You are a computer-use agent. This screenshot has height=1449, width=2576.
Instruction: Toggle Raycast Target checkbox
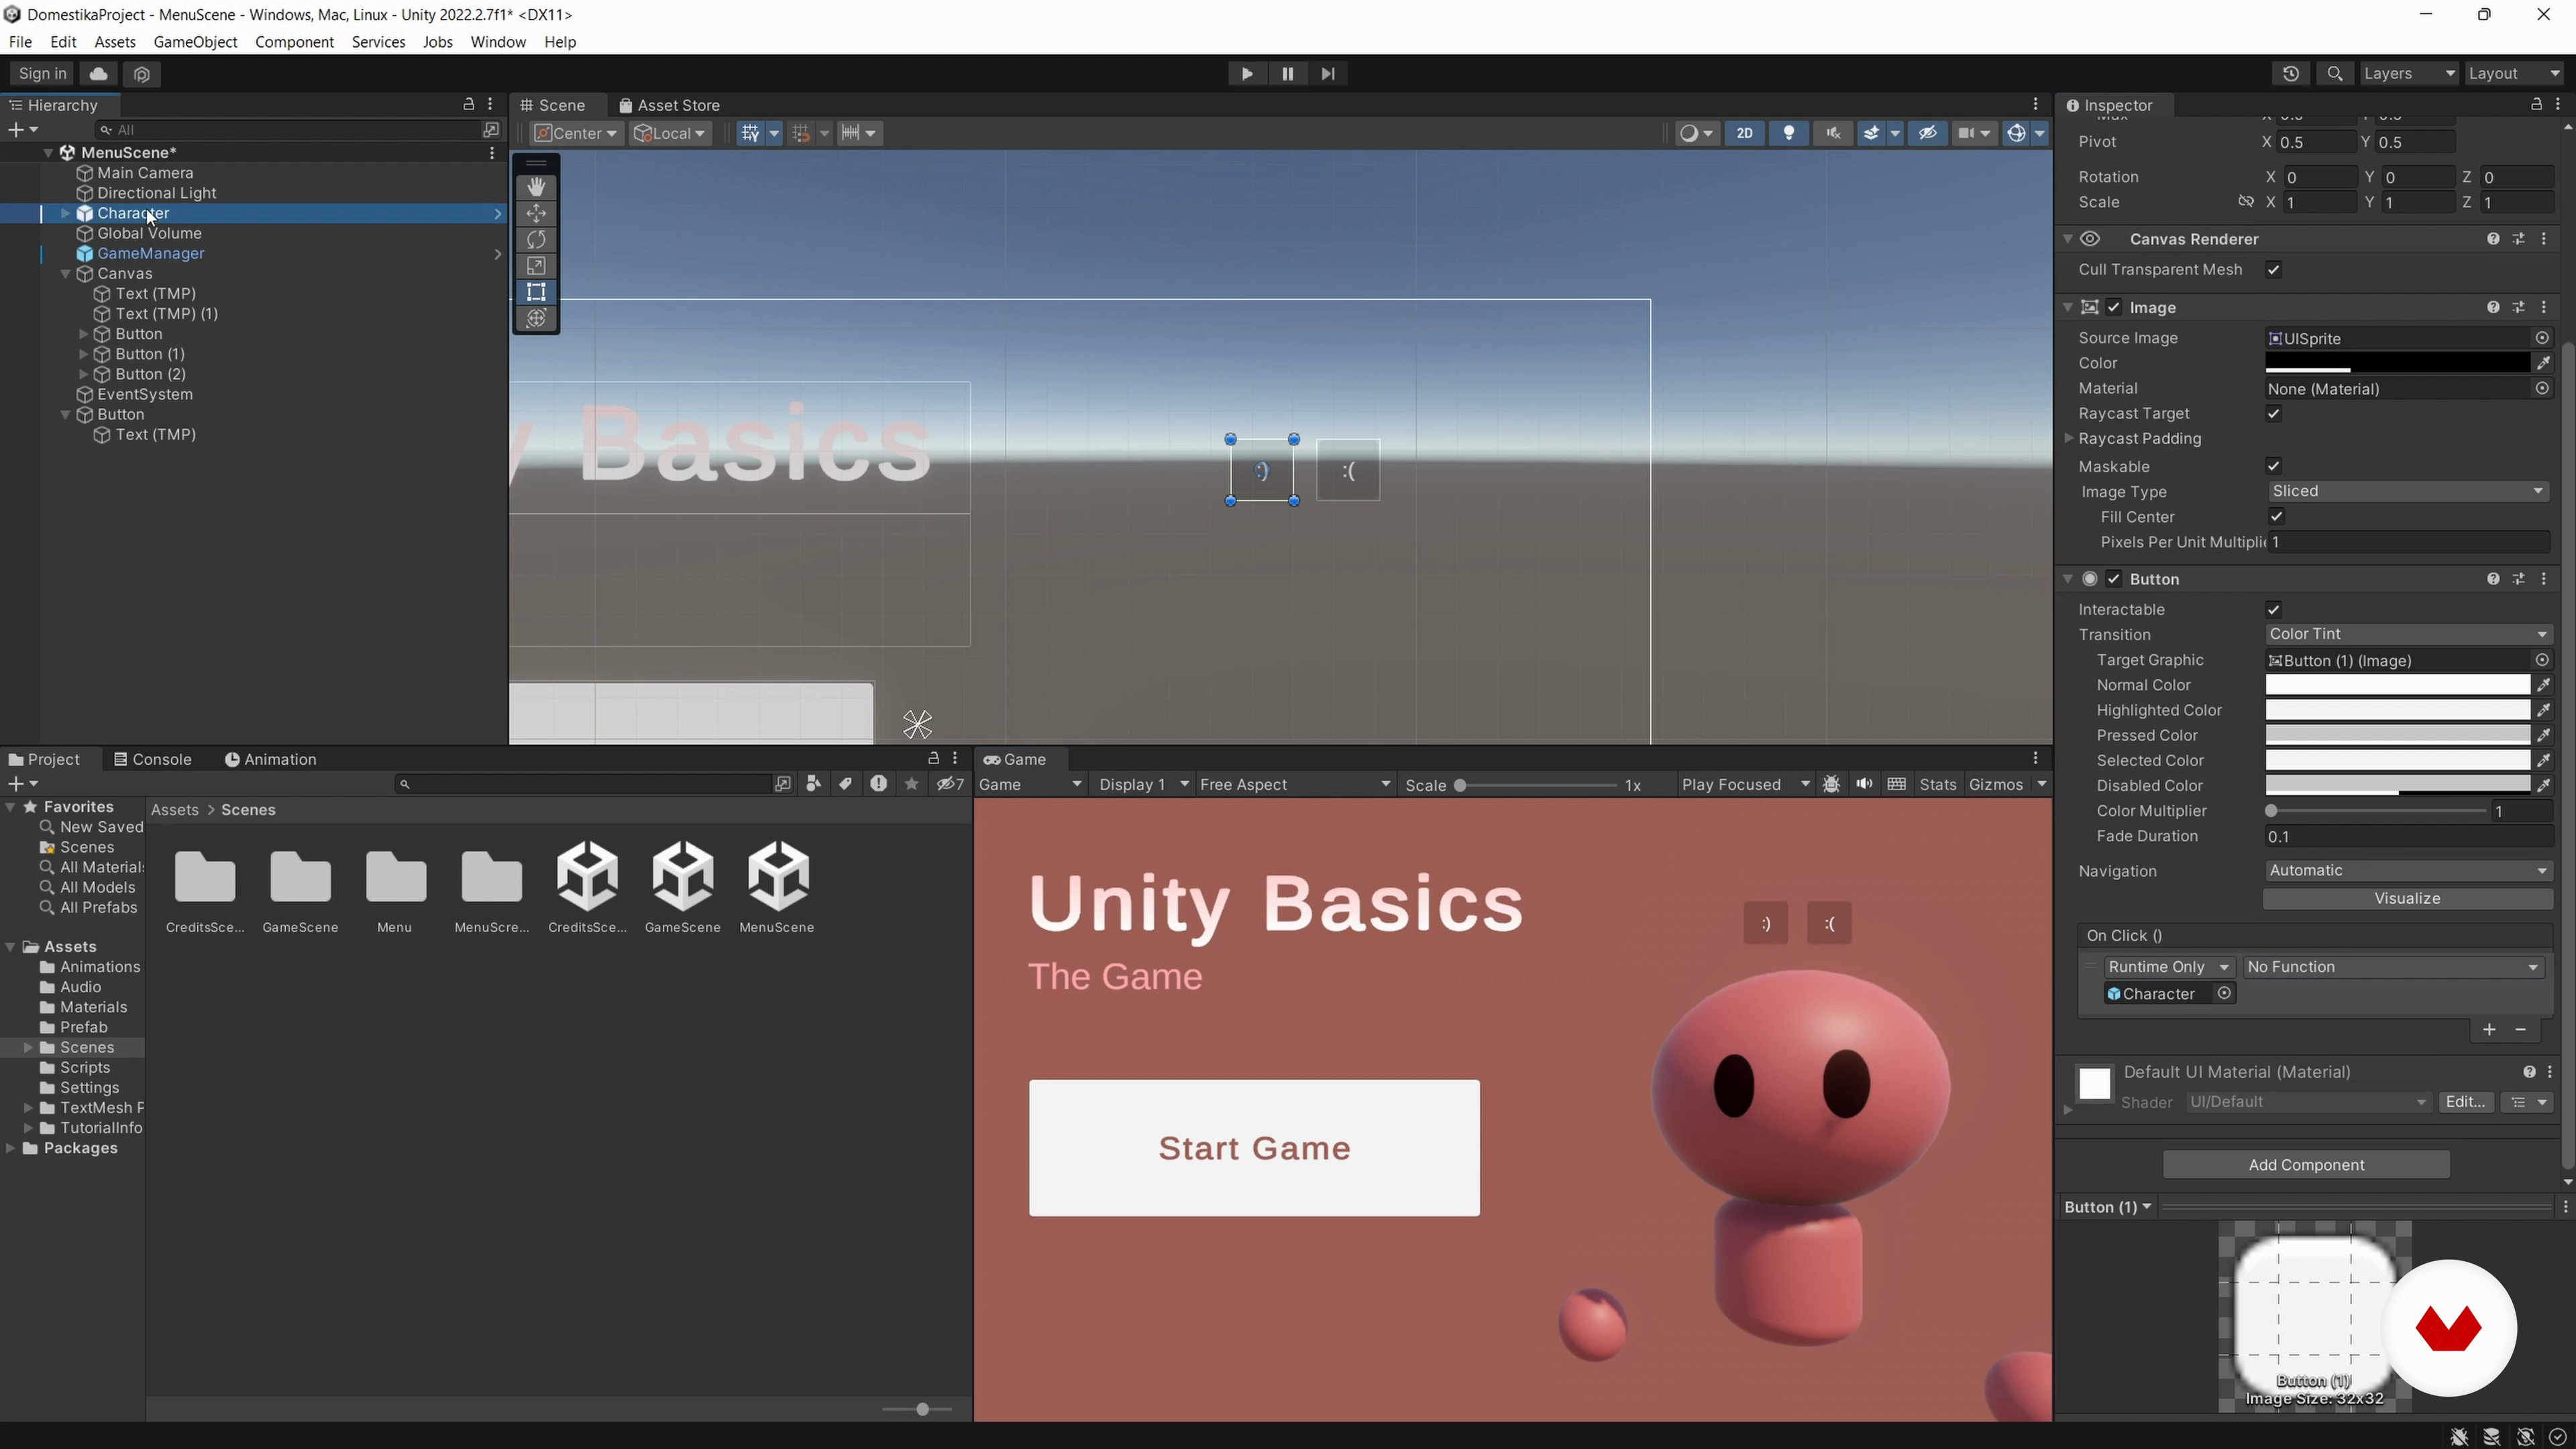pos(2273,414)
